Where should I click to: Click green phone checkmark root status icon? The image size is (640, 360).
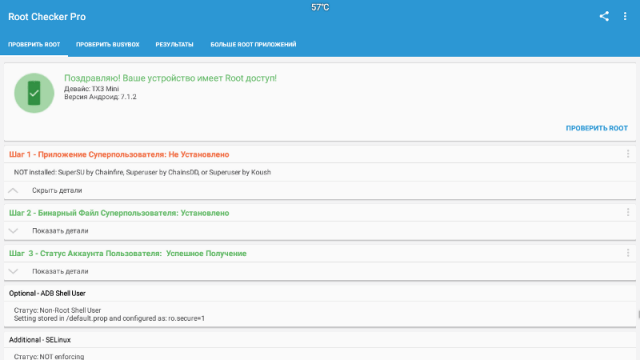click(x=34, y=93)
